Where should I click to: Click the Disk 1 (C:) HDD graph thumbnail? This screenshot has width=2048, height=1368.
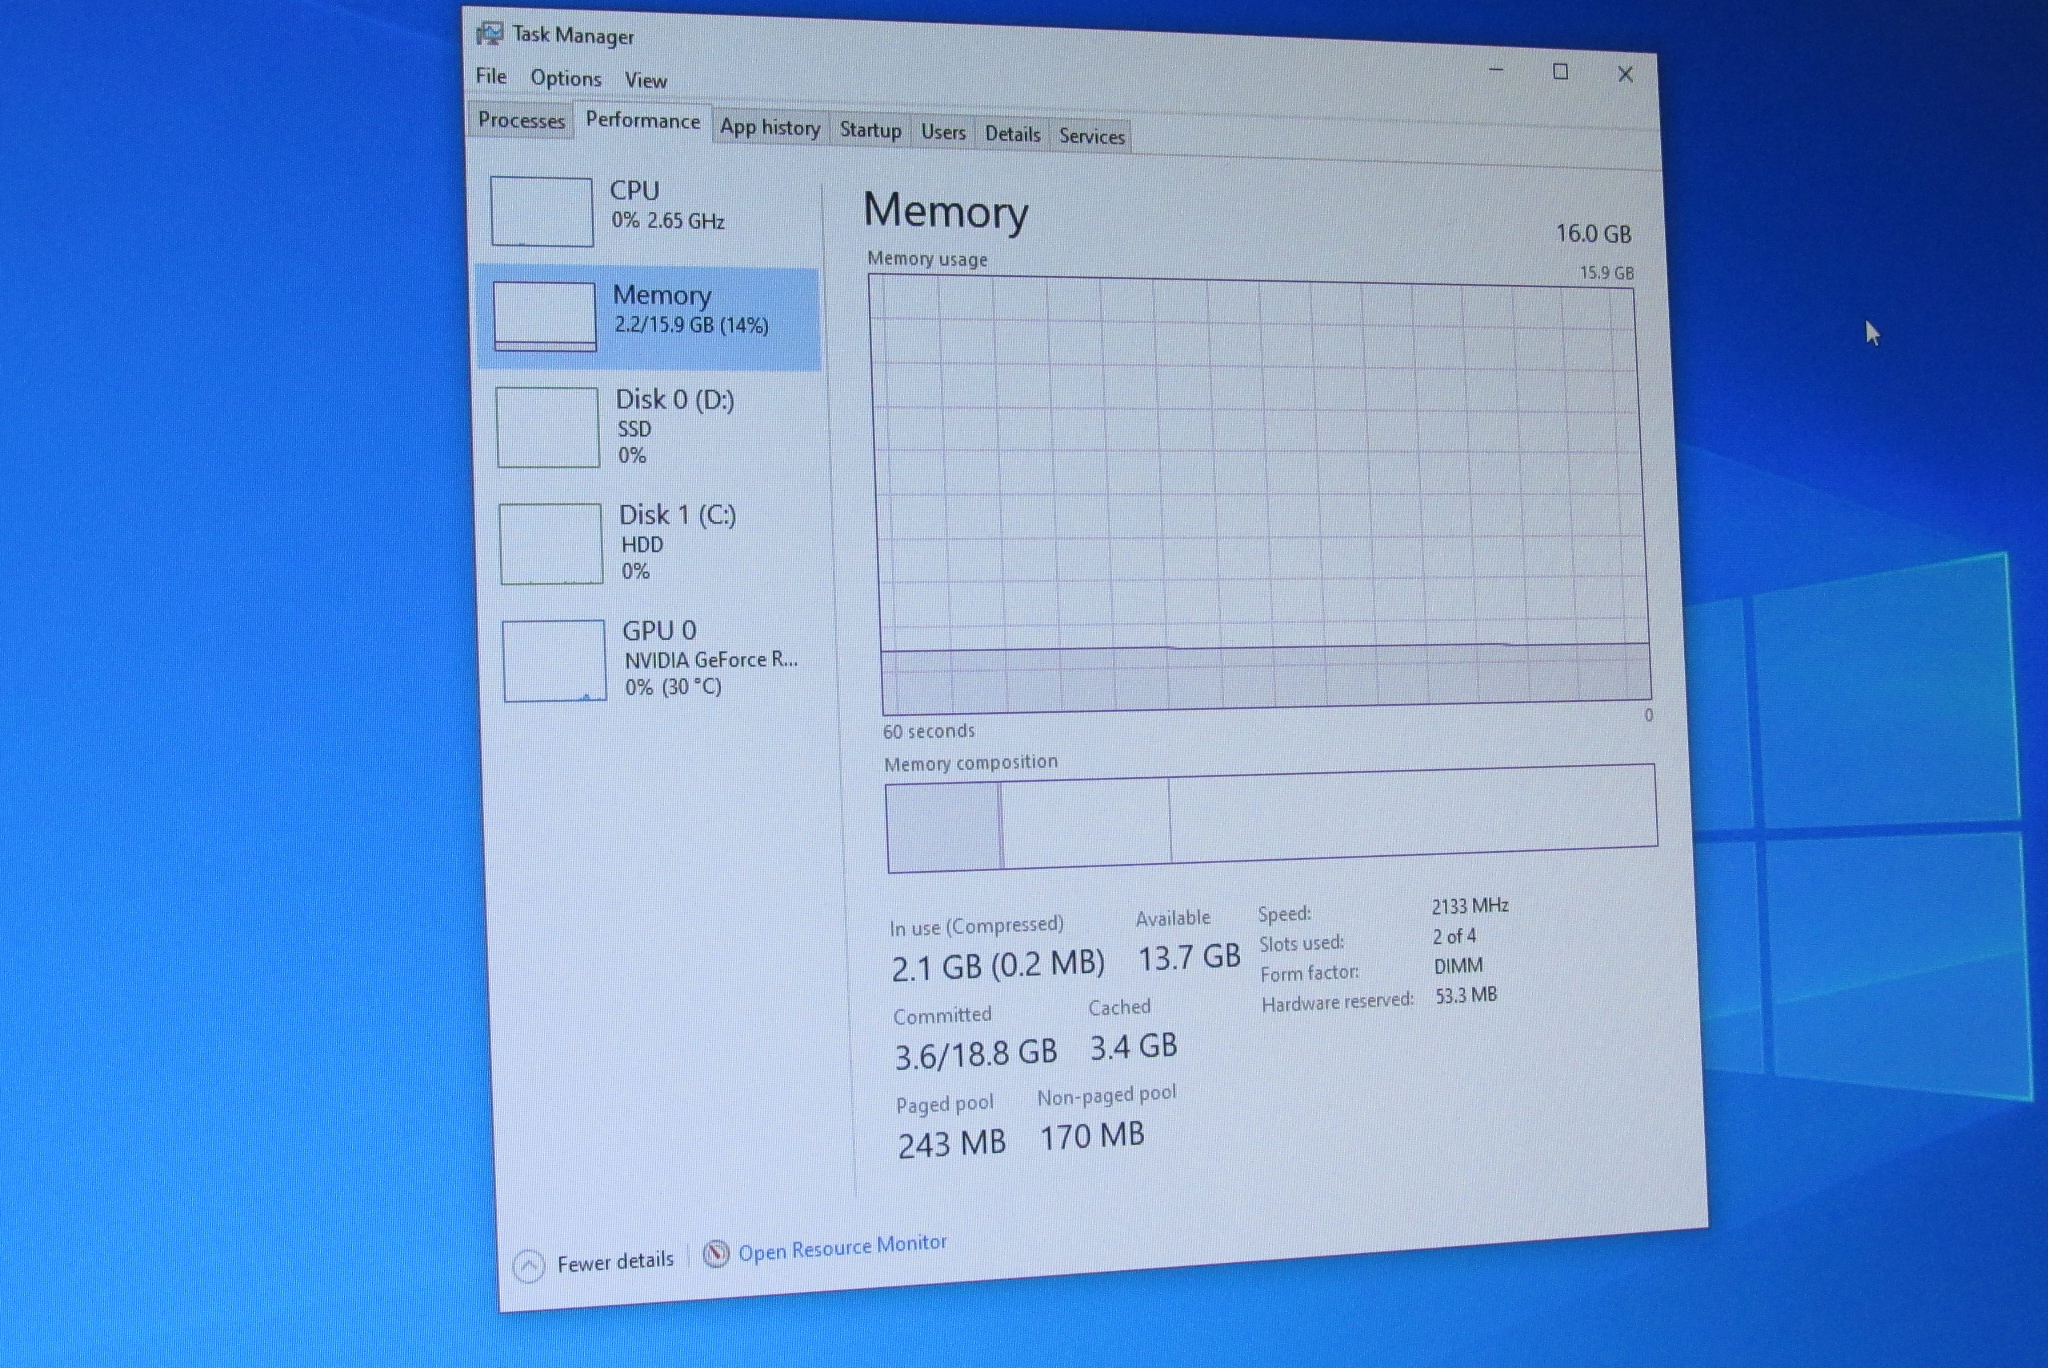pos(551,543)
